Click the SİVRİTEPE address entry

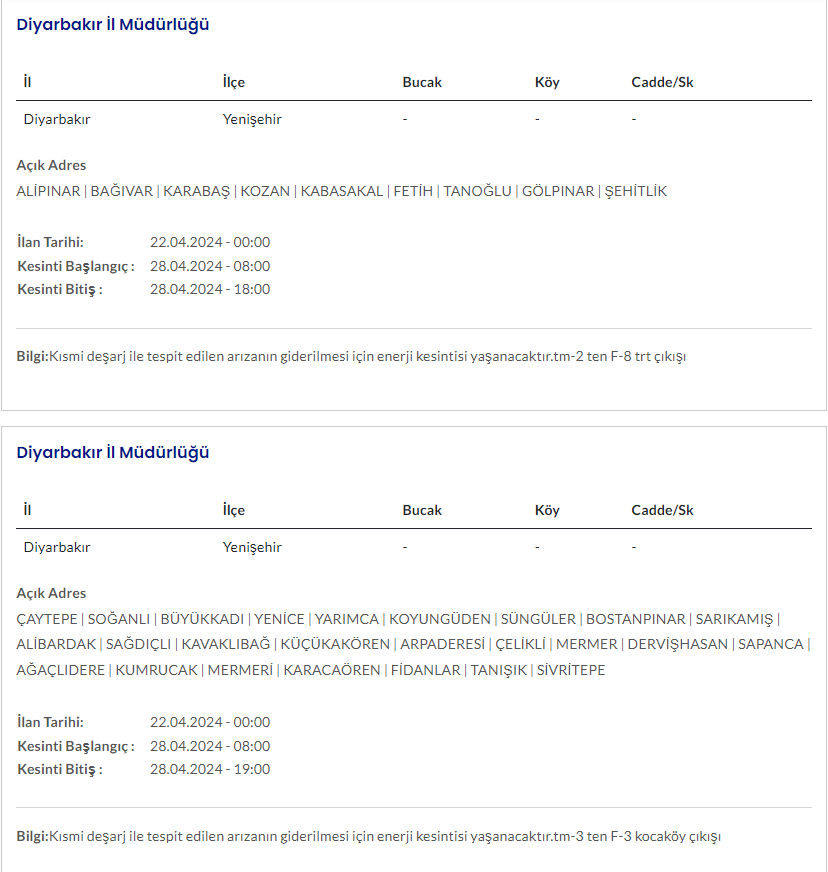[571, 670]
